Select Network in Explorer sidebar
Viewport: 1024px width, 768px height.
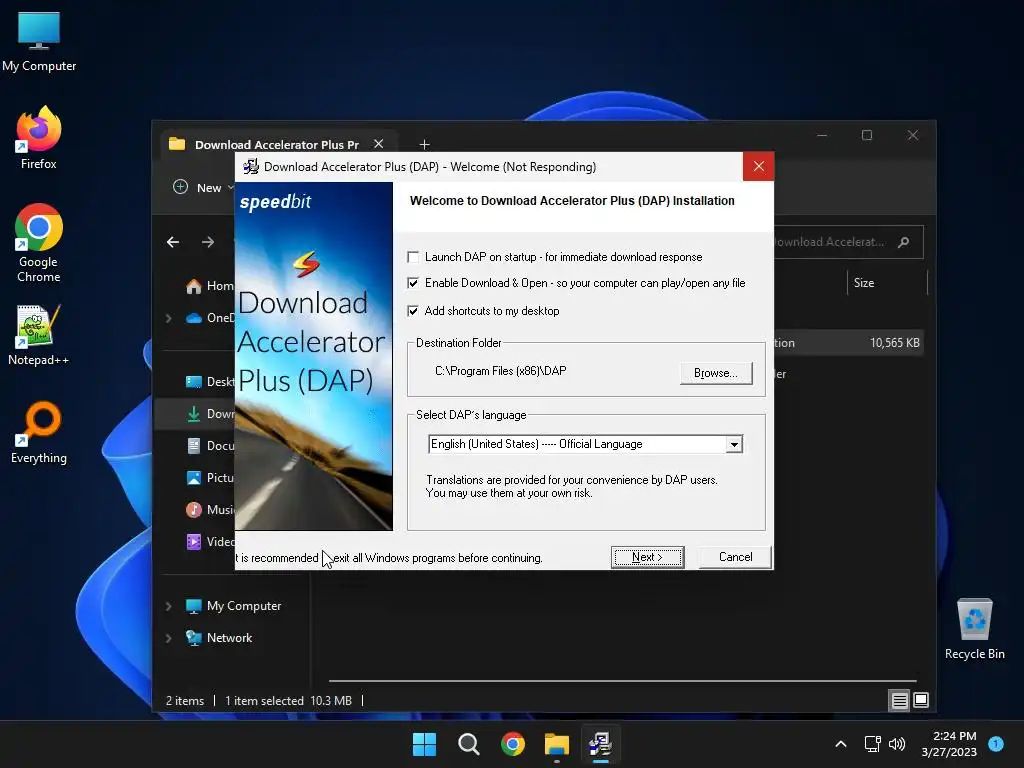[219, 638]
